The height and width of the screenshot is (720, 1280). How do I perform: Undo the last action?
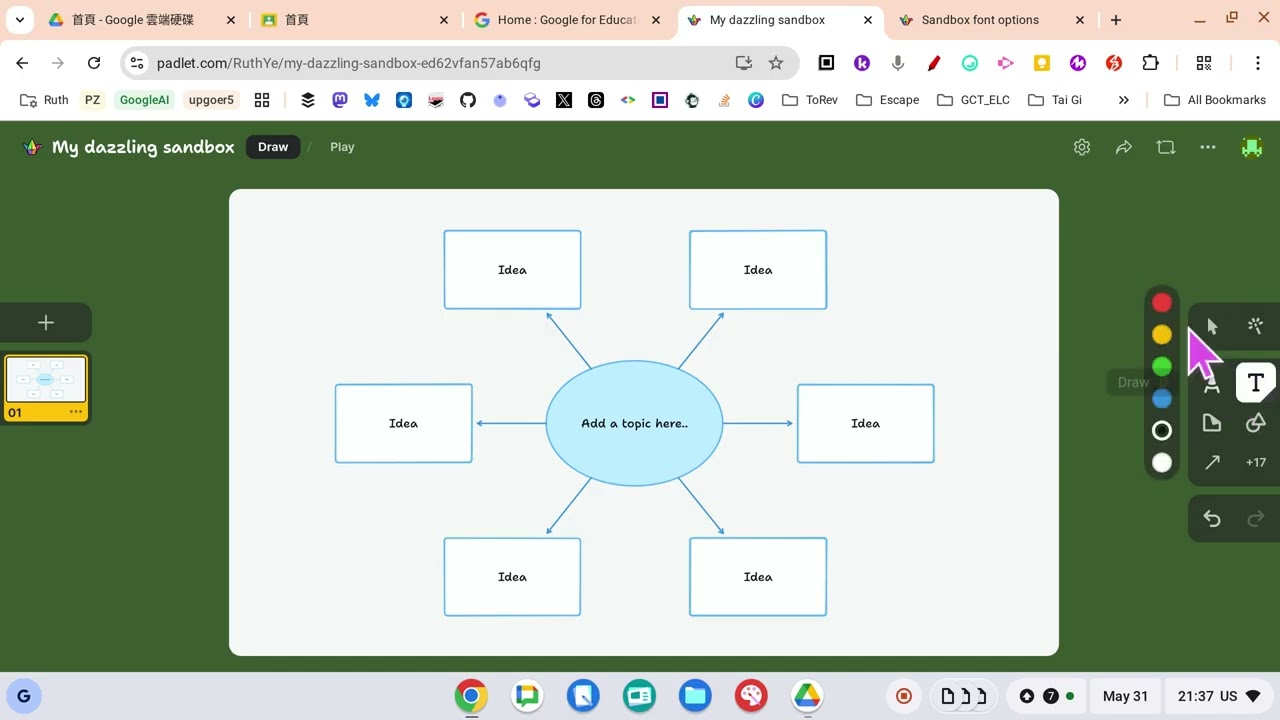coord(1212,518)
